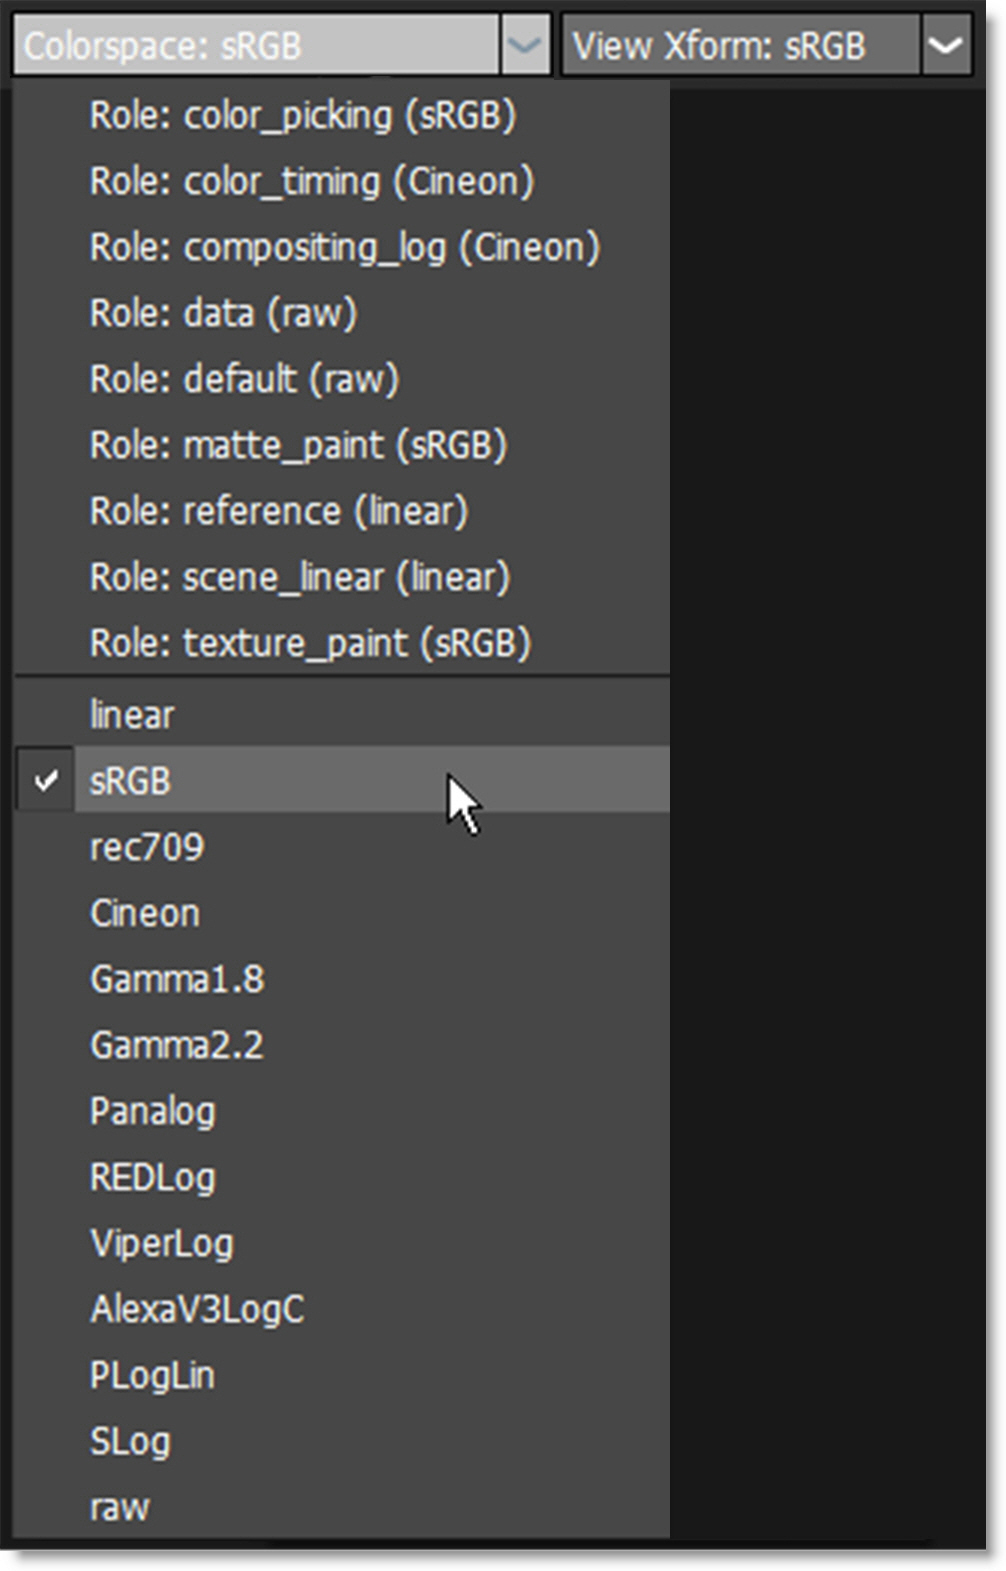Expand the View Xform dropdown arrow
Viewport: 1006px width, 1571px height.
click(945, 46)
